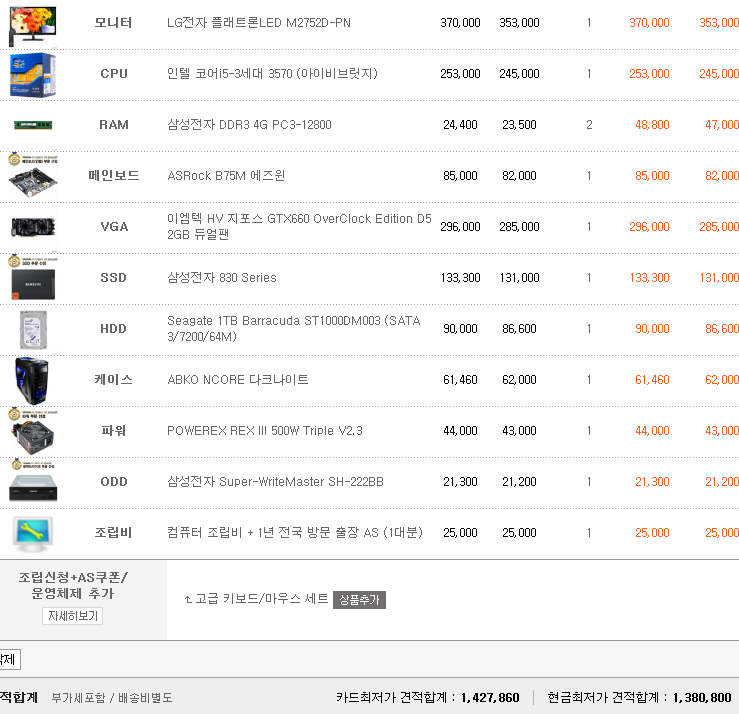Open the 이엠텍 HV 지포스 GTX660 link
Viewport: 739px width, 714px height.
coord(299,227)
